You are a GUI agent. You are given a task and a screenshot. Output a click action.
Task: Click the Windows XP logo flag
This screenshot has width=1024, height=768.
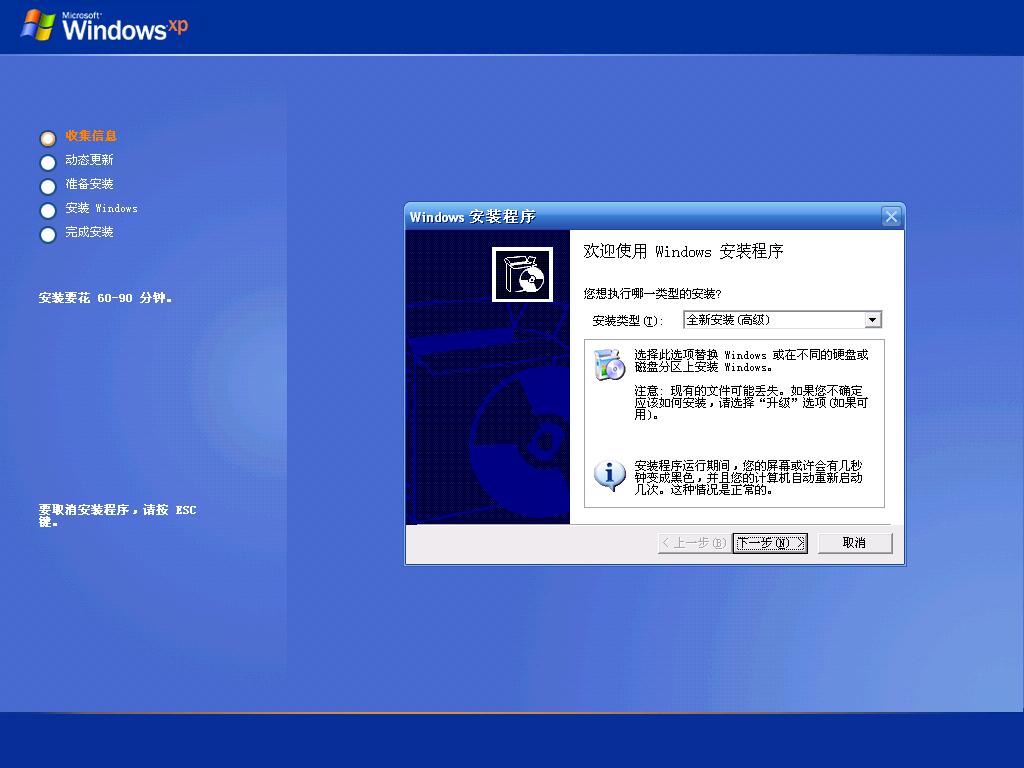(x=38, y=25)
